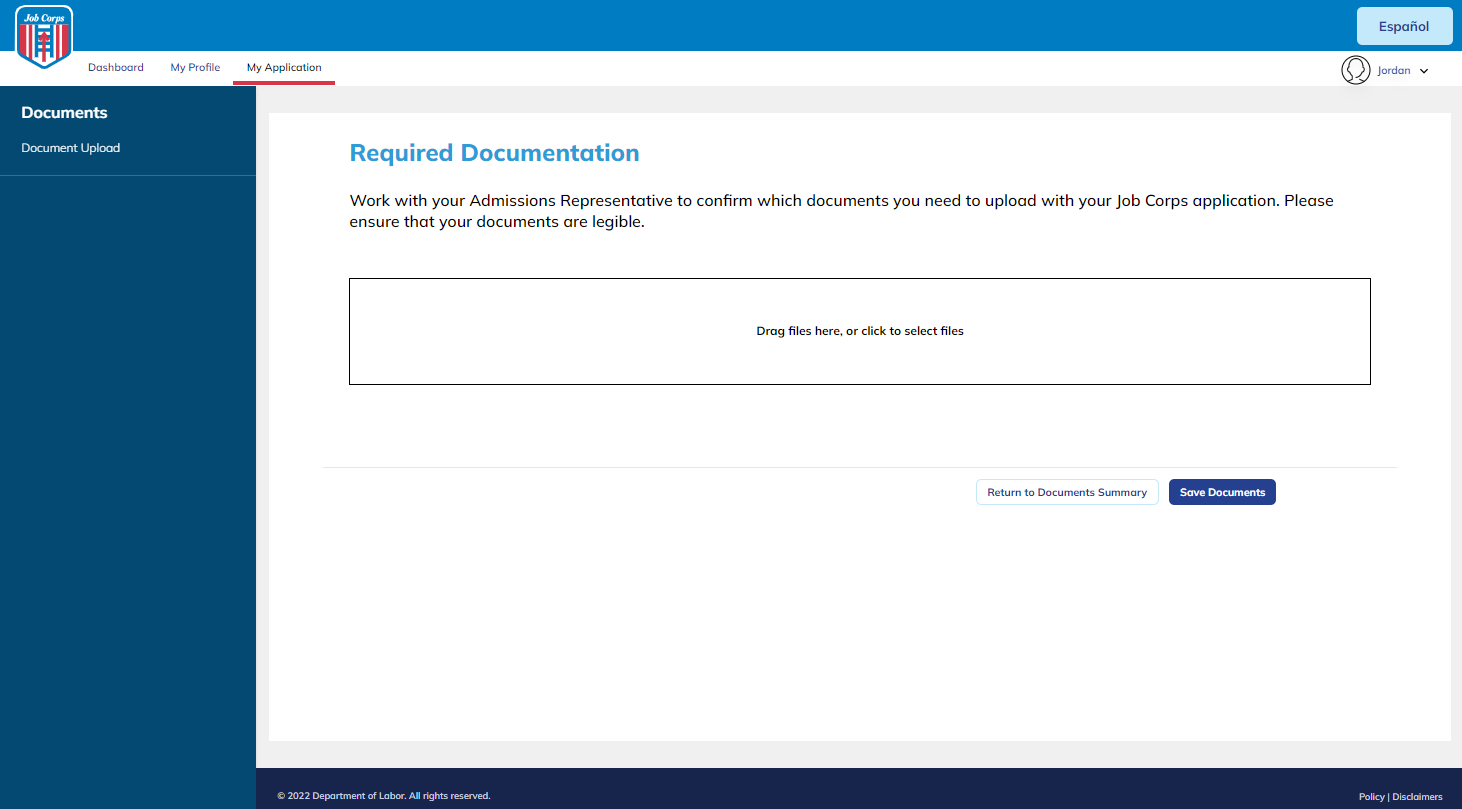Click the Required Documentation heading

click(x=494, y=153)
